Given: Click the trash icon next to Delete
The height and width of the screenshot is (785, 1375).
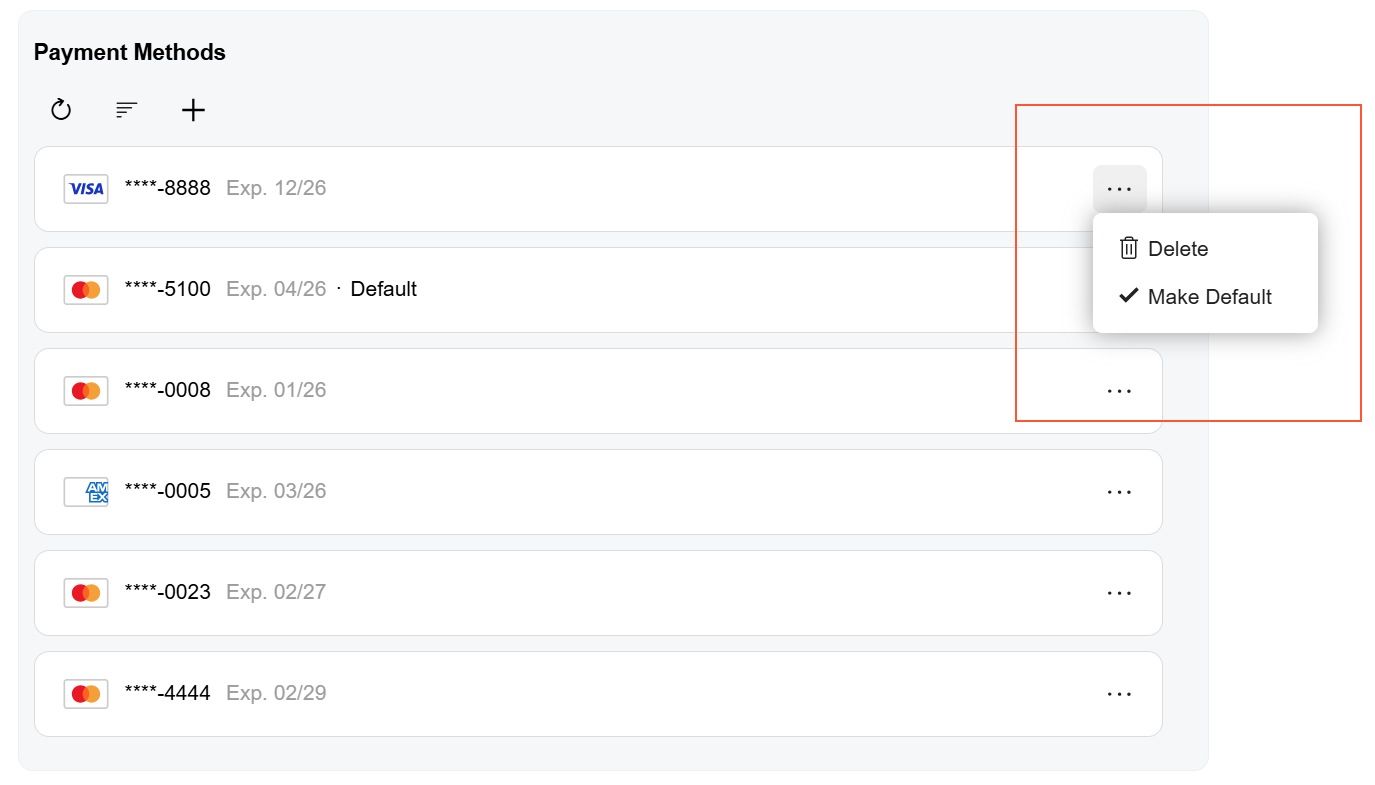Looking at the screenshot, I should (x=1129, y=248).
